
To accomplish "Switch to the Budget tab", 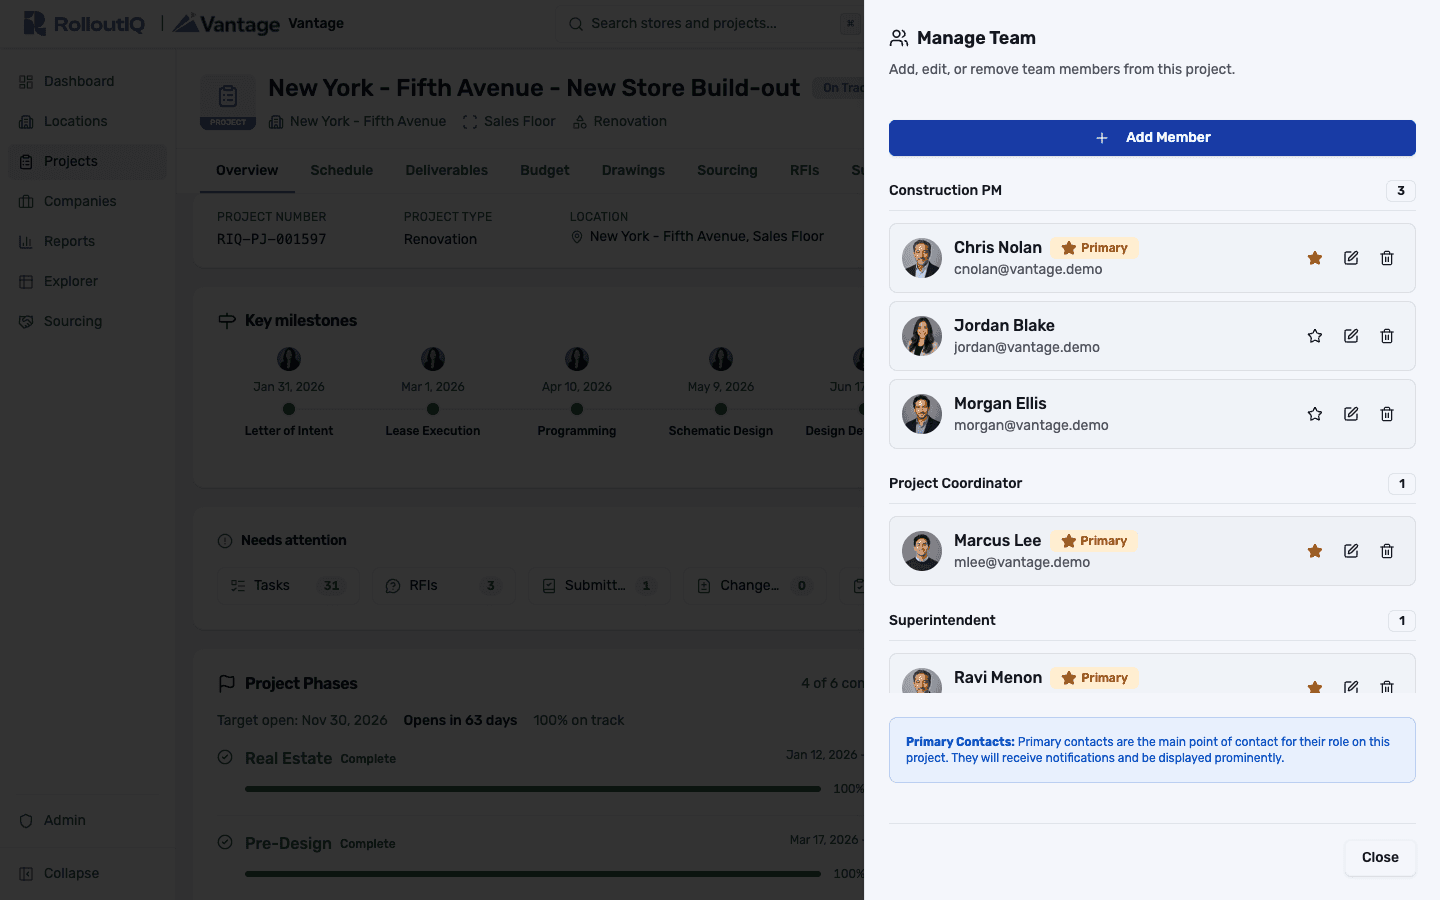I will click(x=545, y=171).
